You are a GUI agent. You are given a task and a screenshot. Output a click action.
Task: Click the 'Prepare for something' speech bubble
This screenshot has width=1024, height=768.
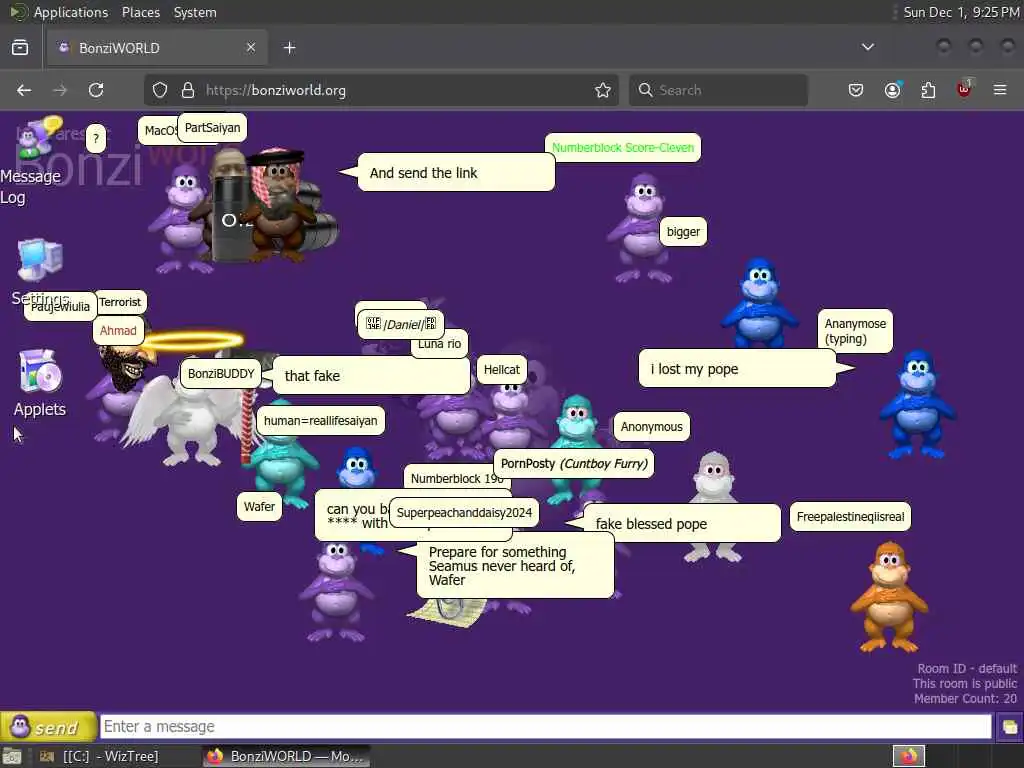[515, 566]
